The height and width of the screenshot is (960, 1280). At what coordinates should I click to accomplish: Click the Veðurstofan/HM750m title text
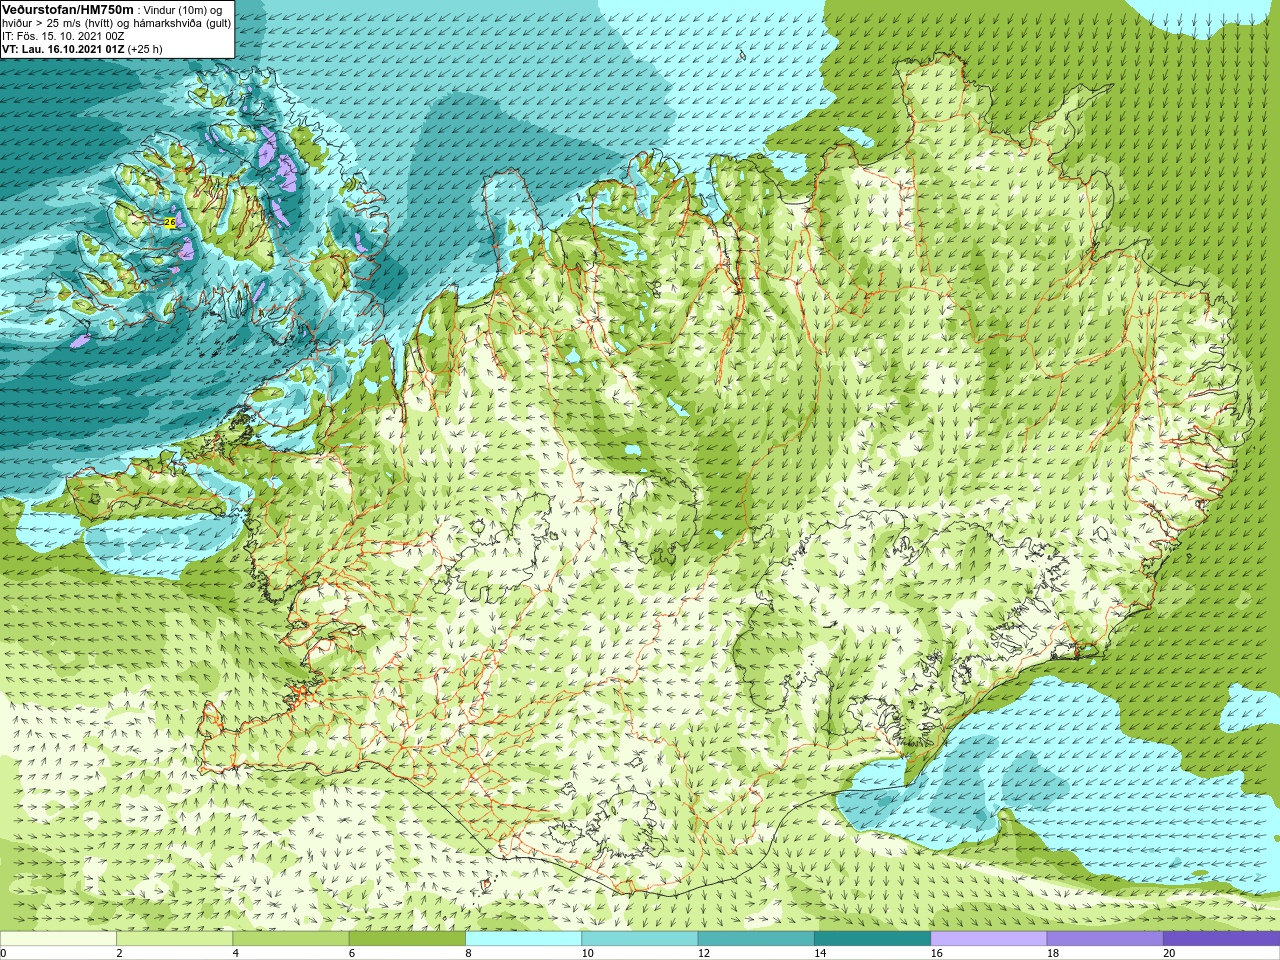[x=68, y=9]
